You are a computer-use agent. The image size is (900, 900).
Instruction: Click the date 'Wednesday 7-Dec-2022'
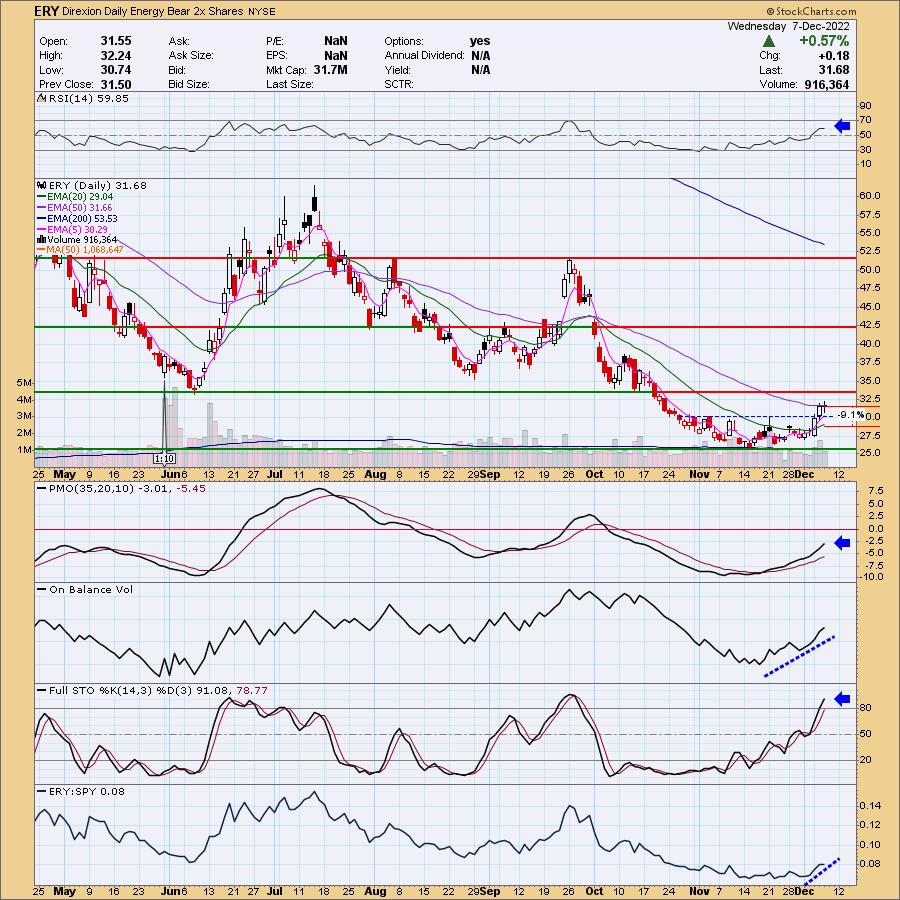789,26
